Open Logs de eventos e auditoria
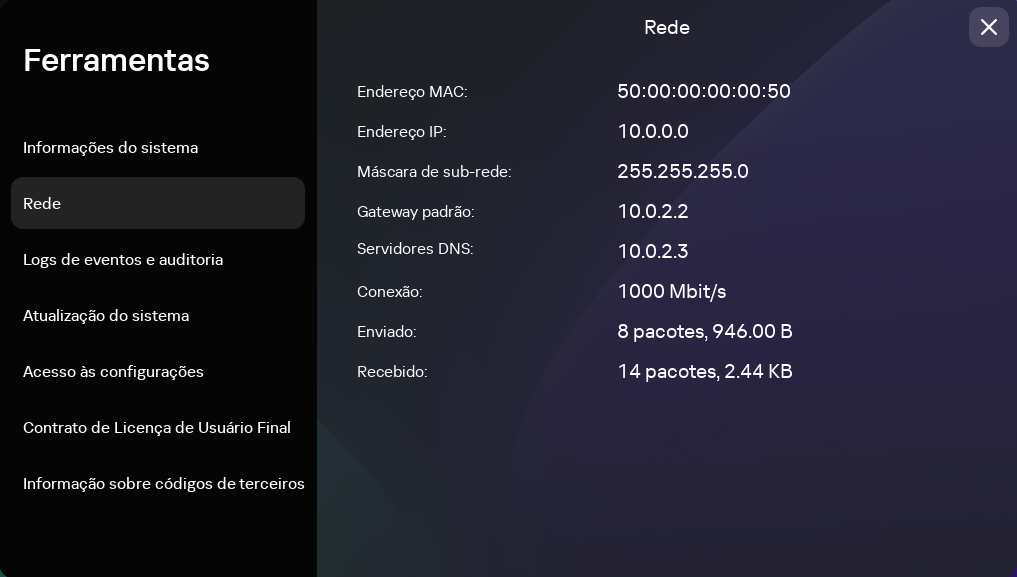 click(123, 260)
